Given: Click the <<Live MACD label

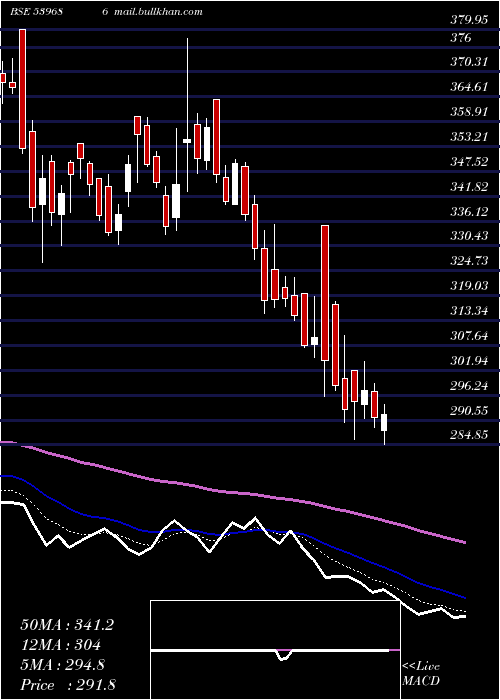Looking at the screenshot, I should [421, 674].
